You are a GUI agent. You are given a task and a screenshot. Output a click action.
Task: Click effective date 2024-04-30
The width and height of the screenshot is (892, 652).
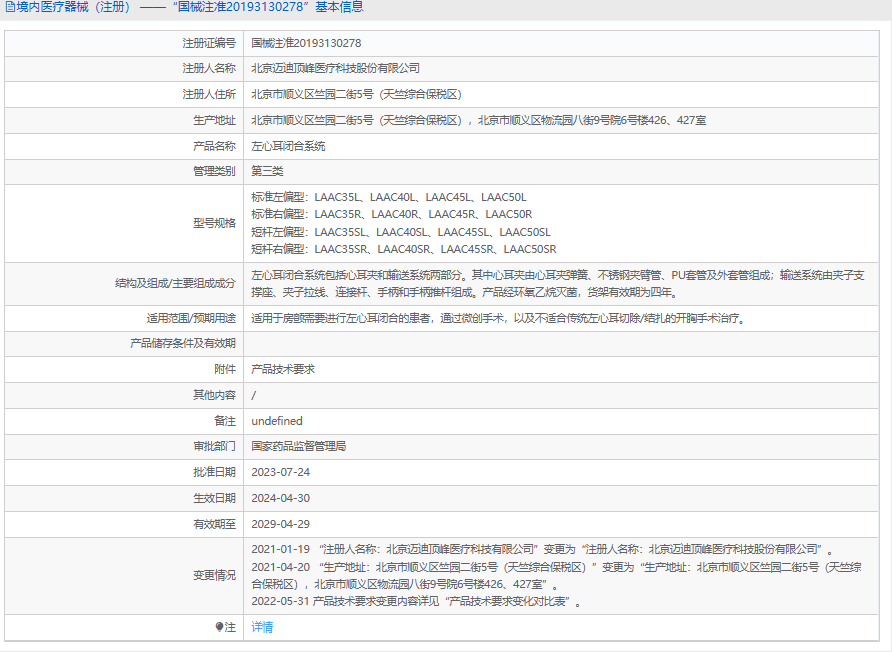[280, 498]
